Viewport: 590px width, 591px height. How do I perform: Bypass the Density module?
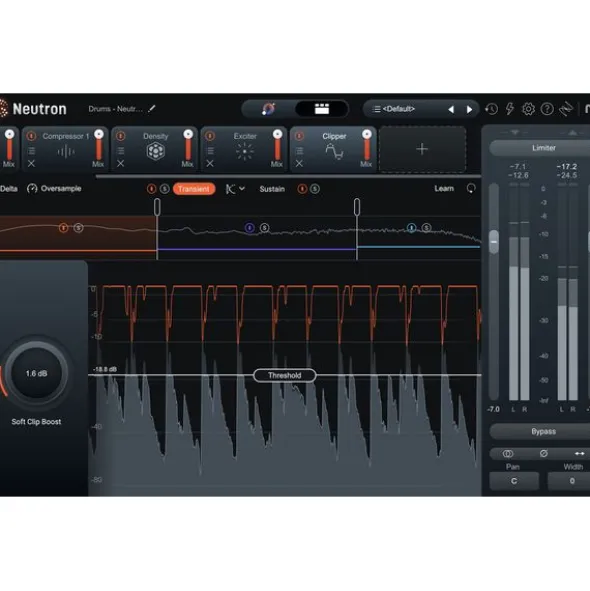[x=121, y=136]
